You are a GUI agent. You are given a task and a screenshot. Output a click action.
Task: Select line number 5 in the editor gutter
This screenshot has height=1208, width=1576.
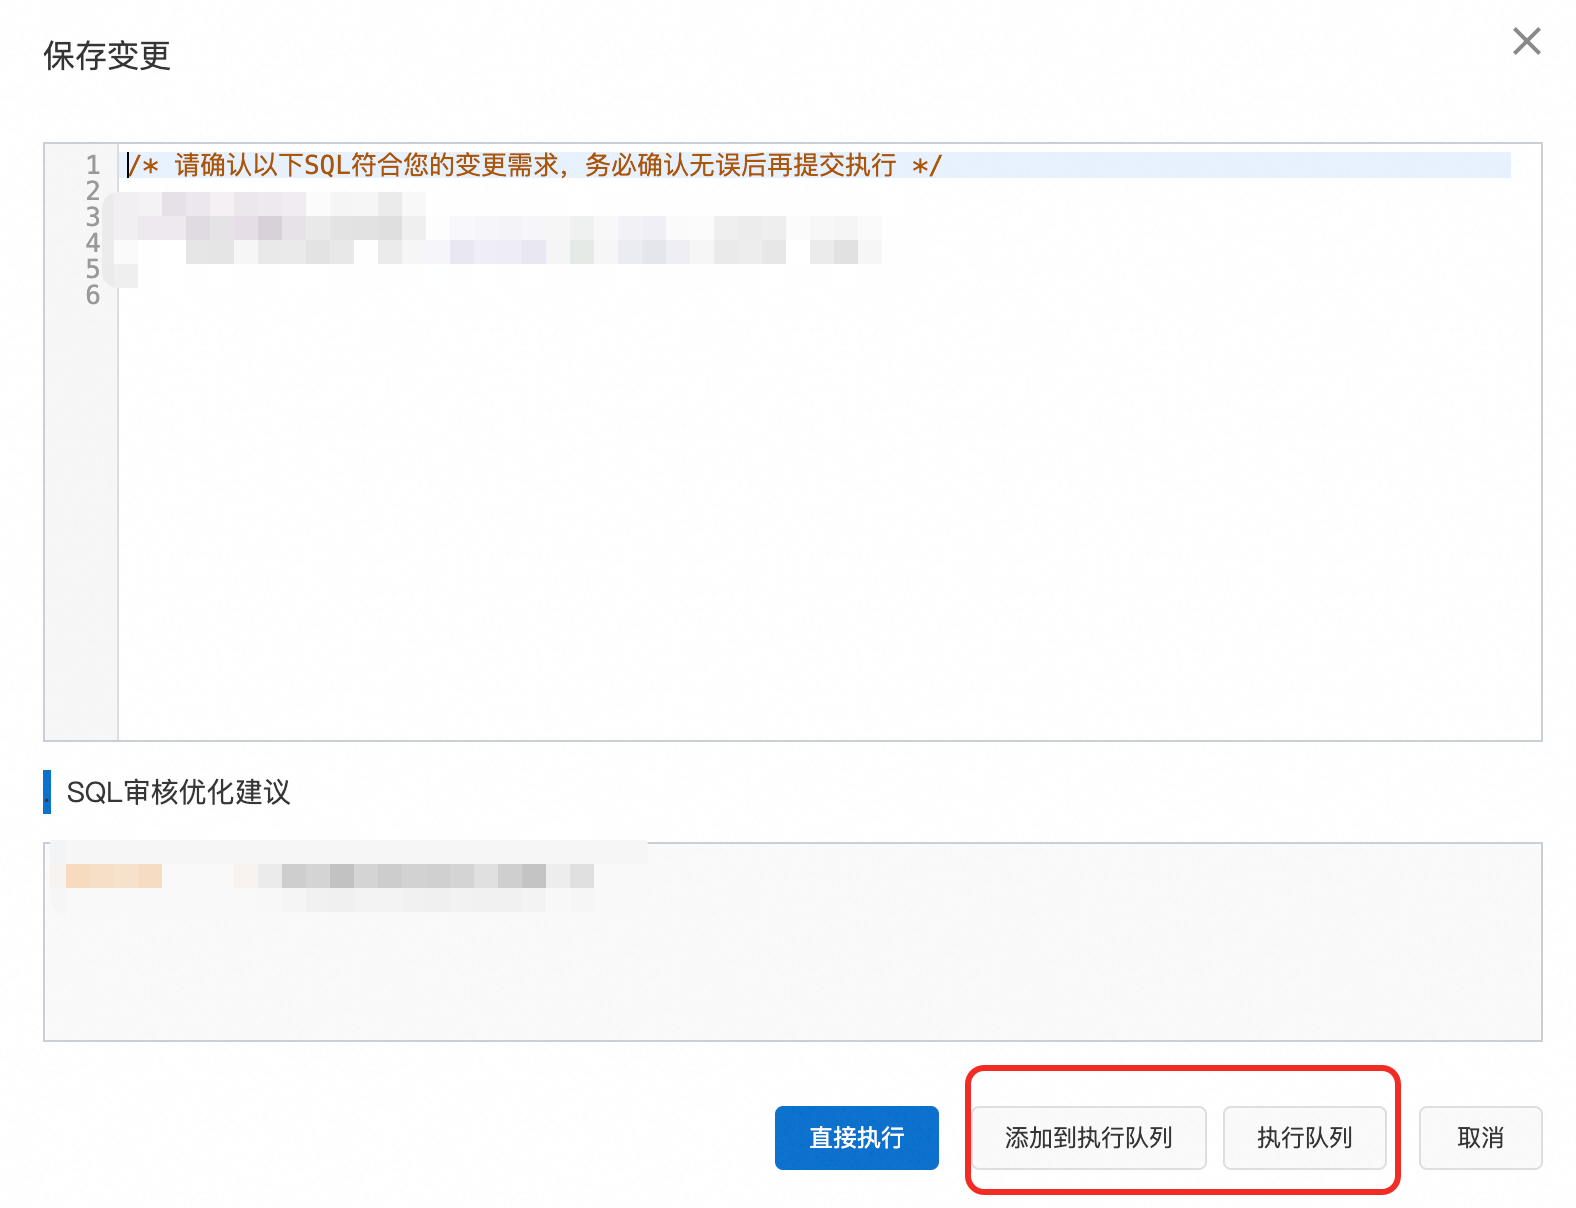(93, 269)
